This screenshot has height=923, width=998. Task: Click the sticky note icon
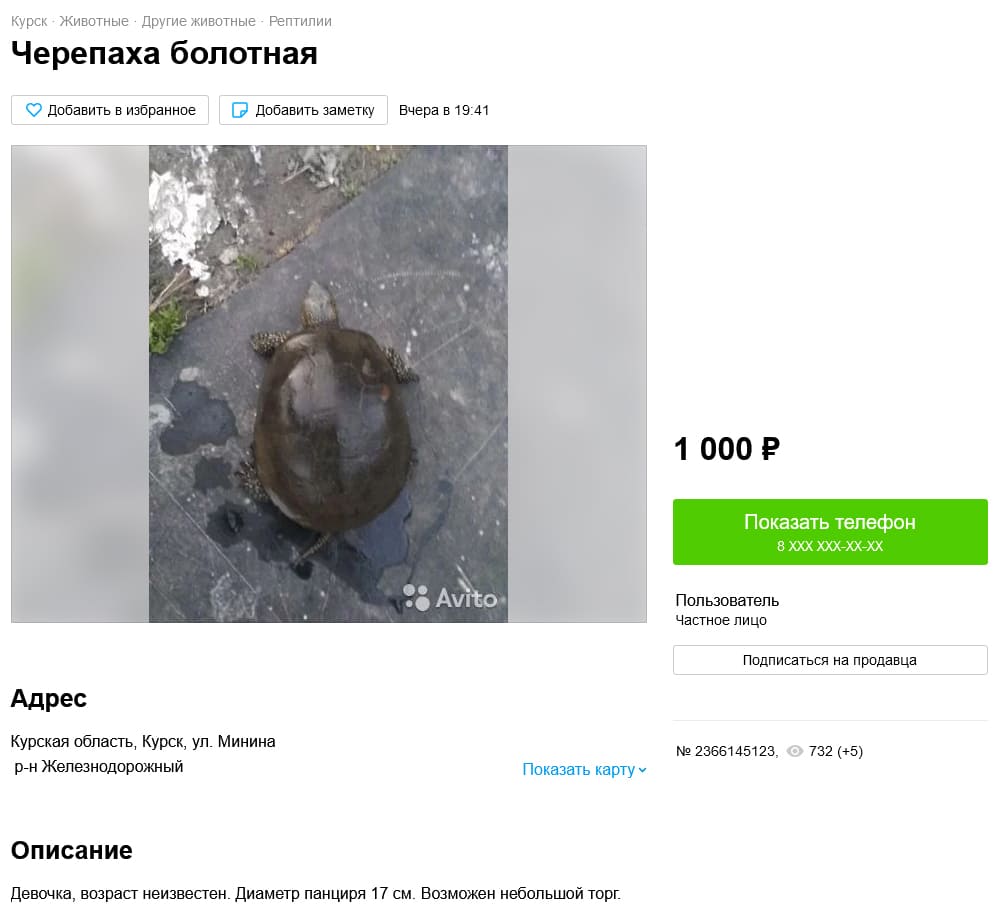(240, 110)
